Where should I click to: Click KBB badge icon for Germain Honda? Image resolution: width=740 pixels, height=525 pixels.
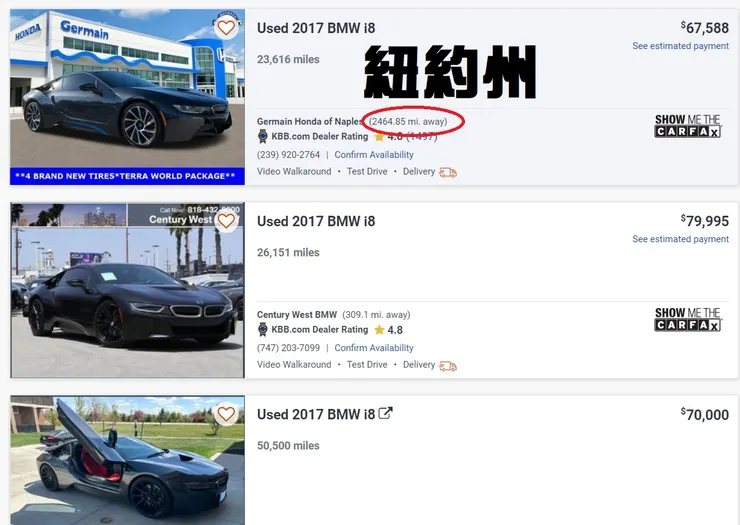tap(263, 136)
